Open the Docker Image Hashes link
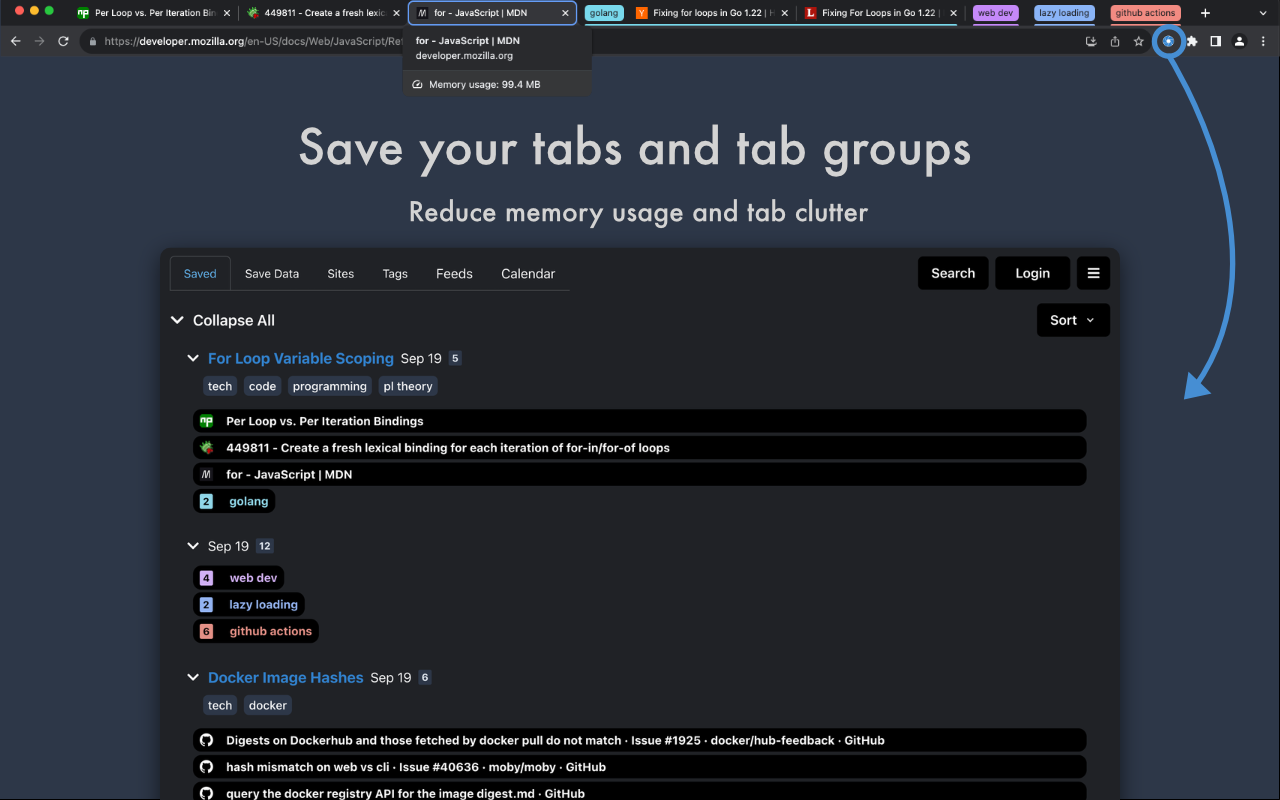 pos(286,677)
